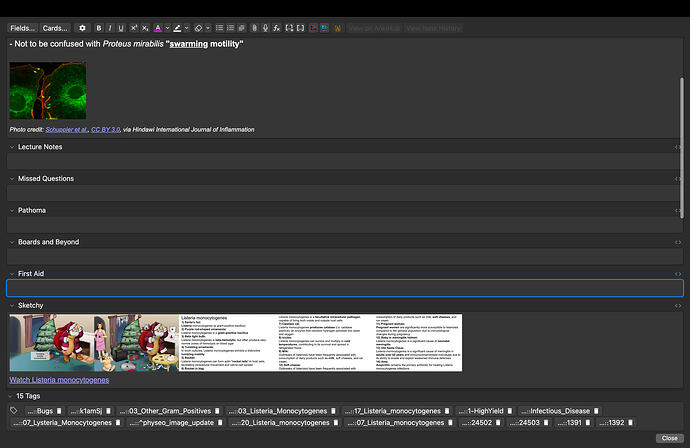Select the 07_Lysteria_Monocytogenes tag
The width and height of the screenshot is (690, 448).
(66, 422)
